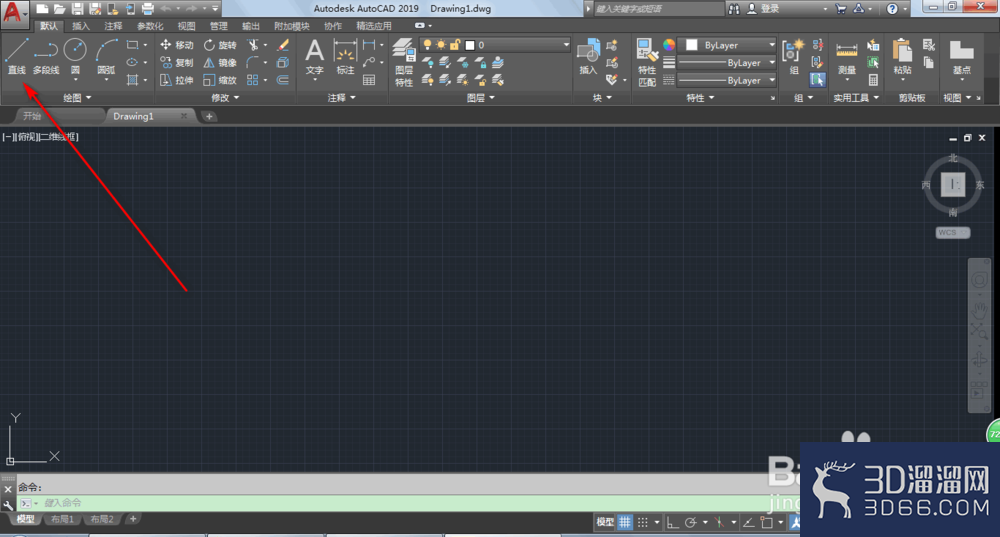Click the 镜像 mirror tool

coord(220,63)
